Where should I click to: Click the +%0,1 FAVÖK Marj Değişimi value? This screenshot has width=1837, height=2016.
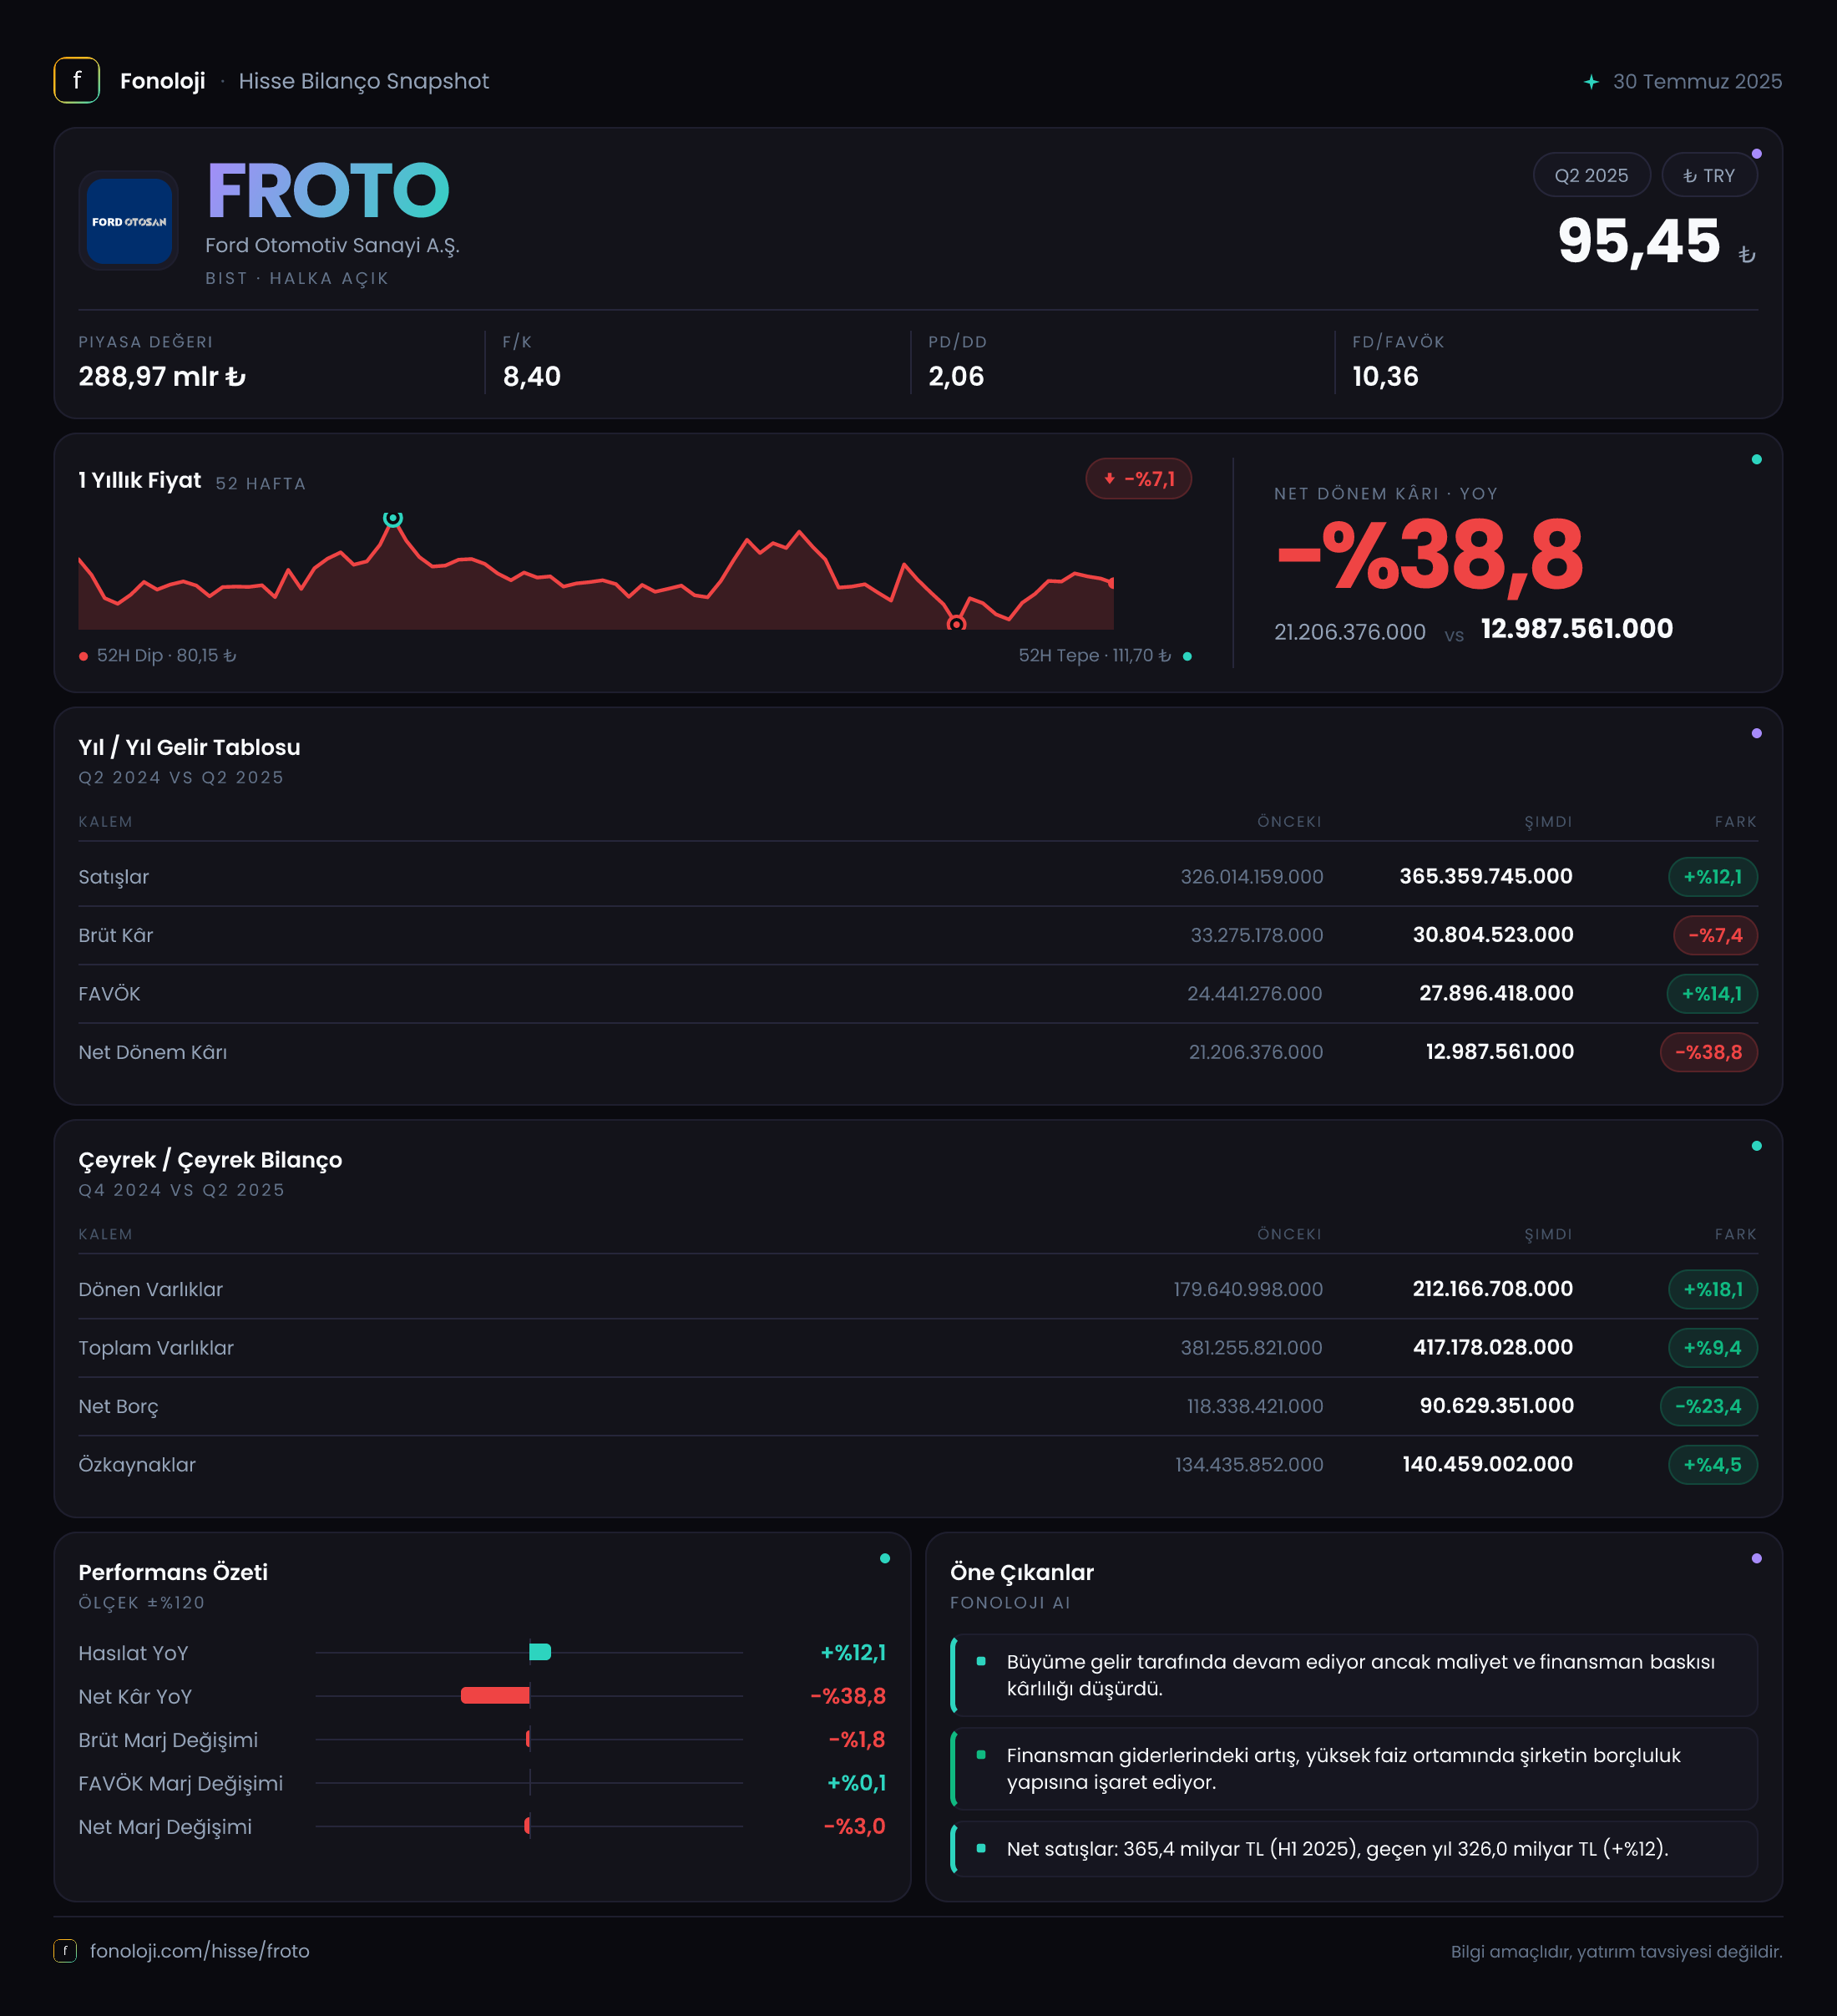(x=857, y=1783)
